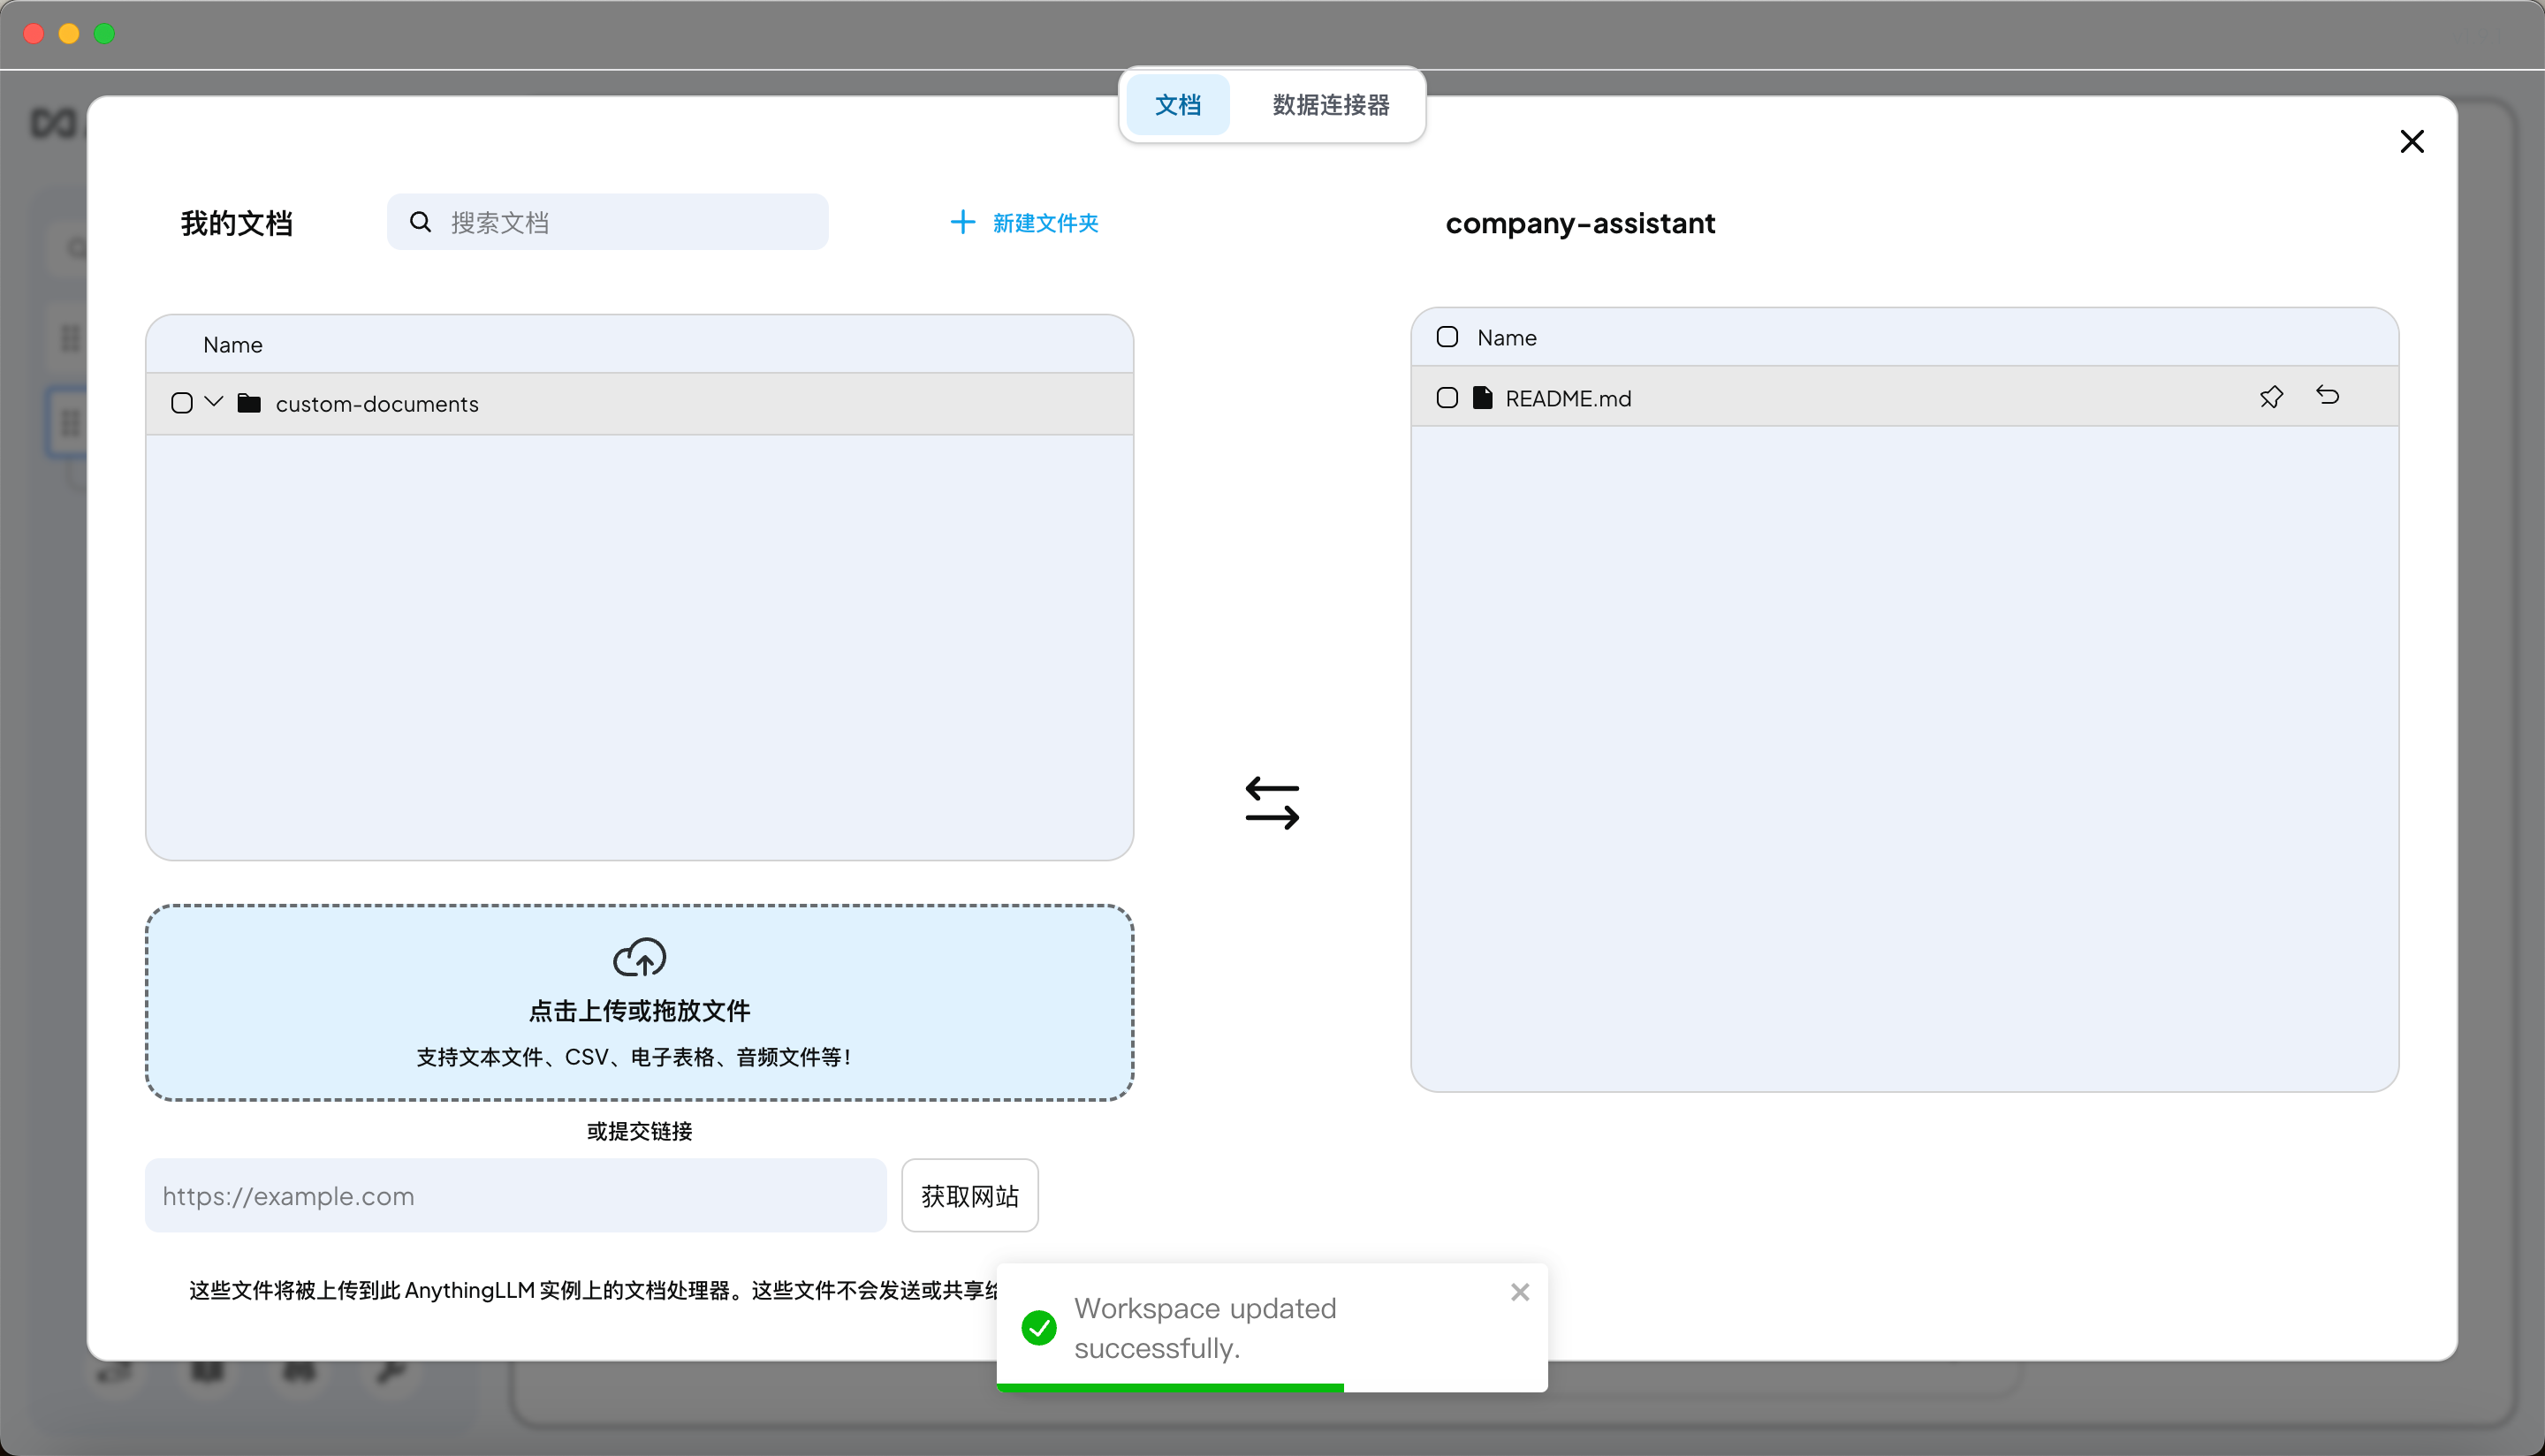Image resolution: width=2545 pixels, height=1456 pixels.
Task: Remove README.md from workspace with undo arrow icon
Action: (2327, 396)
